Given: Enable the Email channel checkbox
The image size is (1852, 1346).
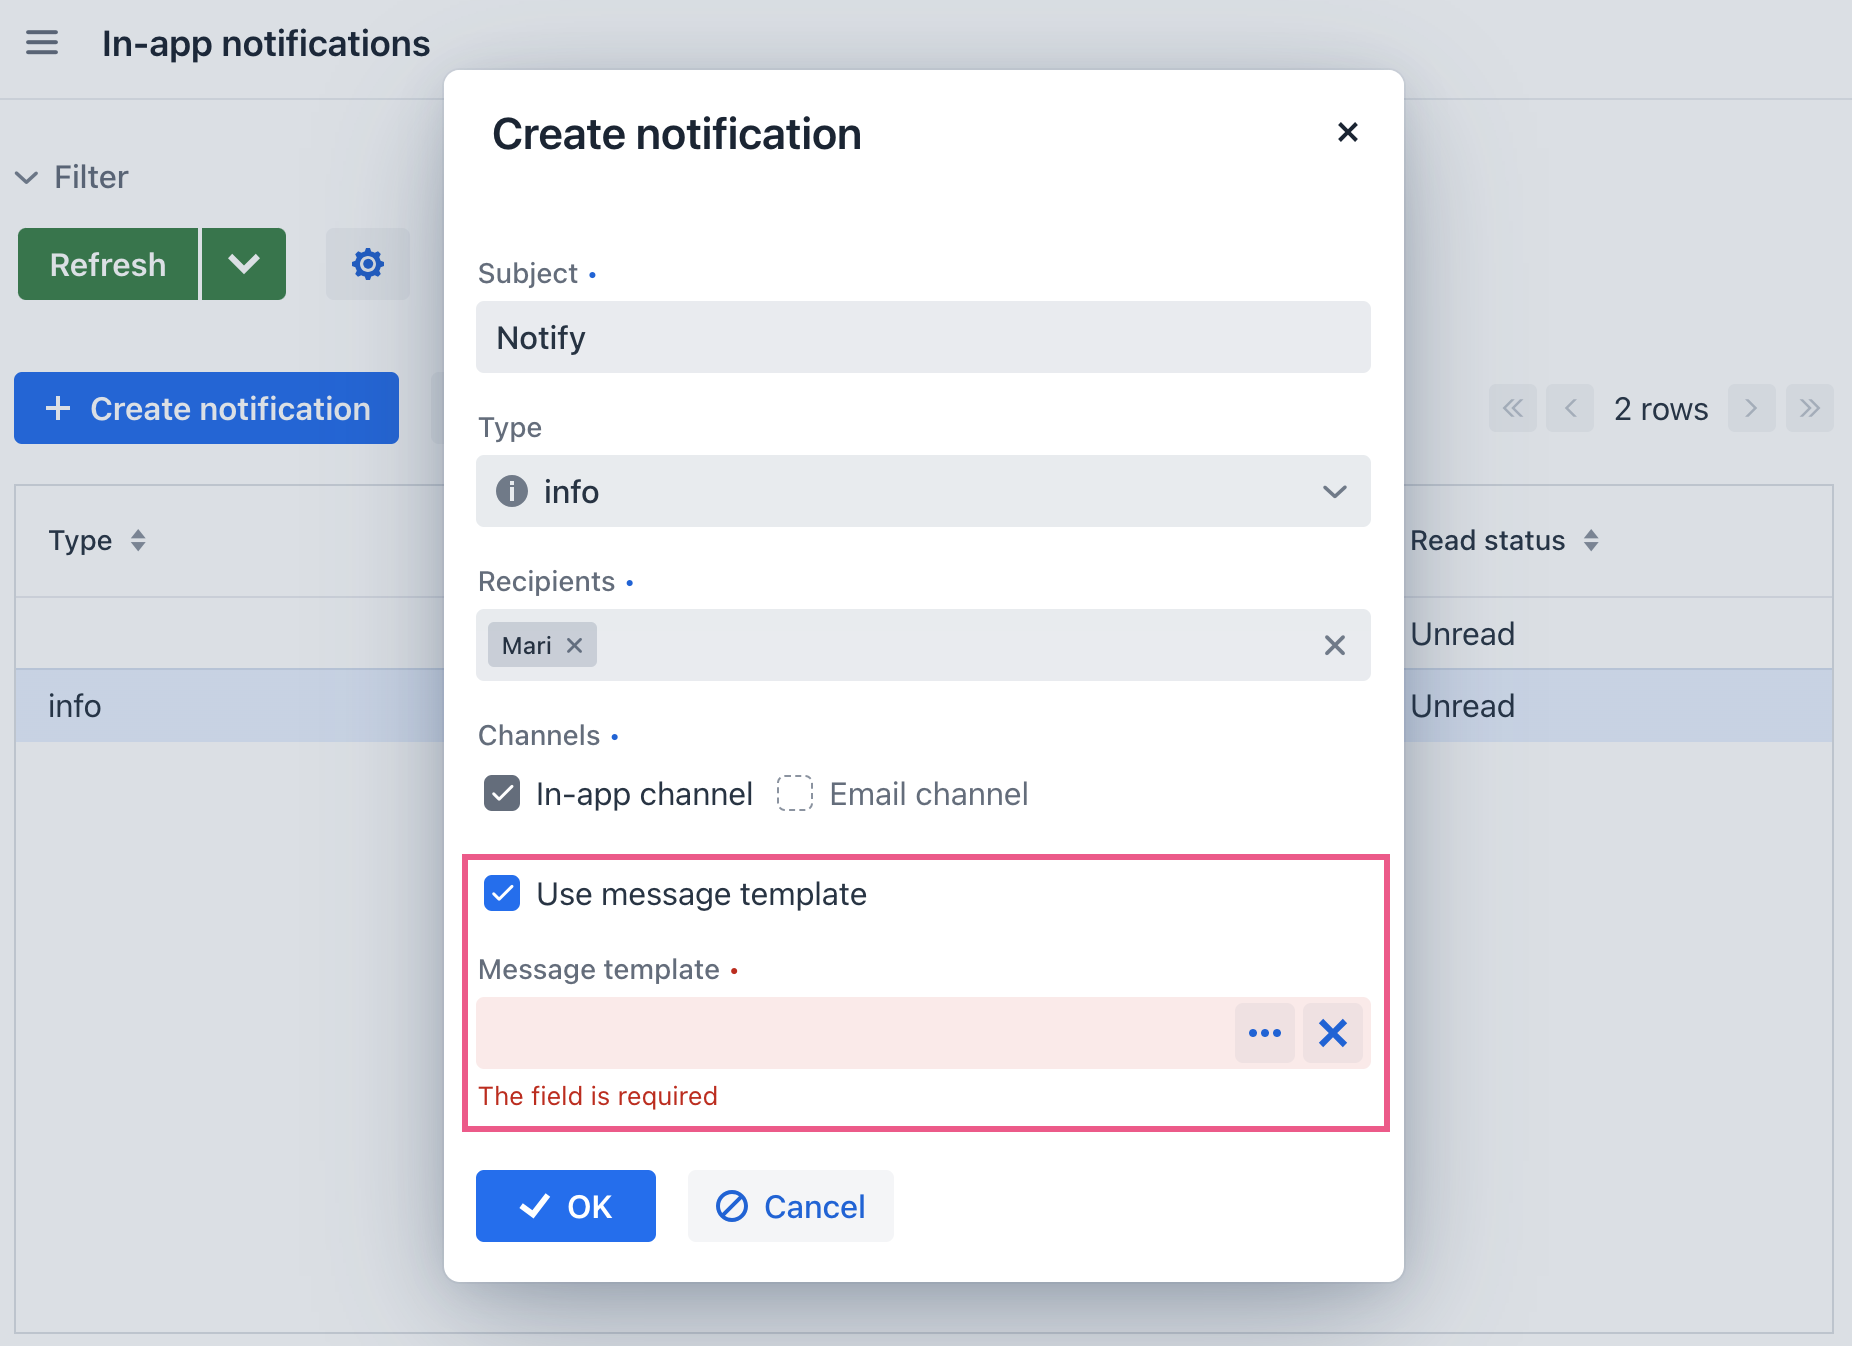Looking at the screenshot, I should pos(793,793).
